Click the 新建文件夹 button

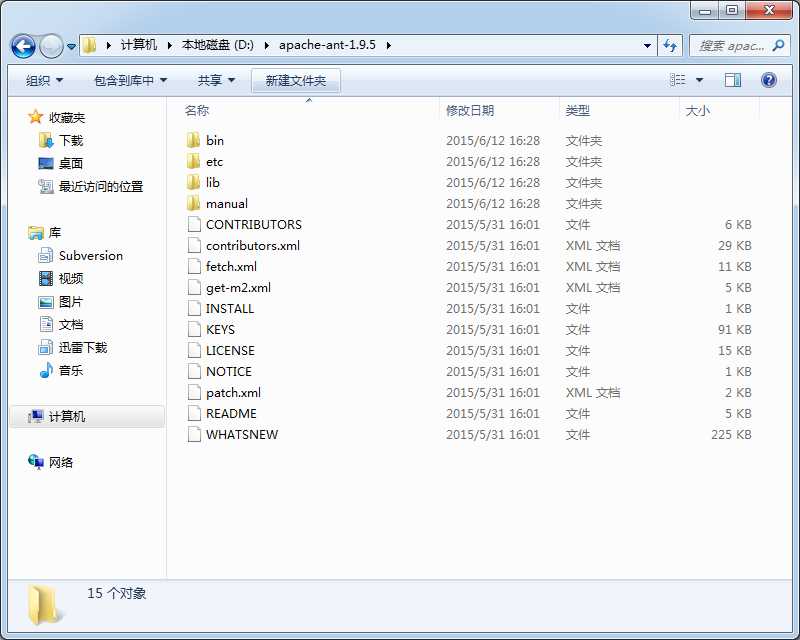[x=296, y=81]
